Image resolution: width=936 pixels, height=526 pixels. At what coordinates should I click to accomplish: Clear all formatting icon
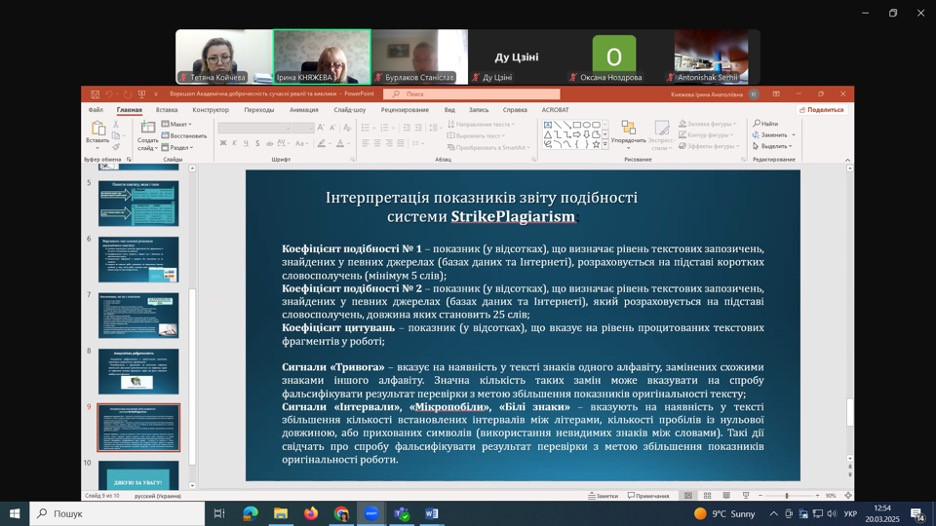coord(347,128)
